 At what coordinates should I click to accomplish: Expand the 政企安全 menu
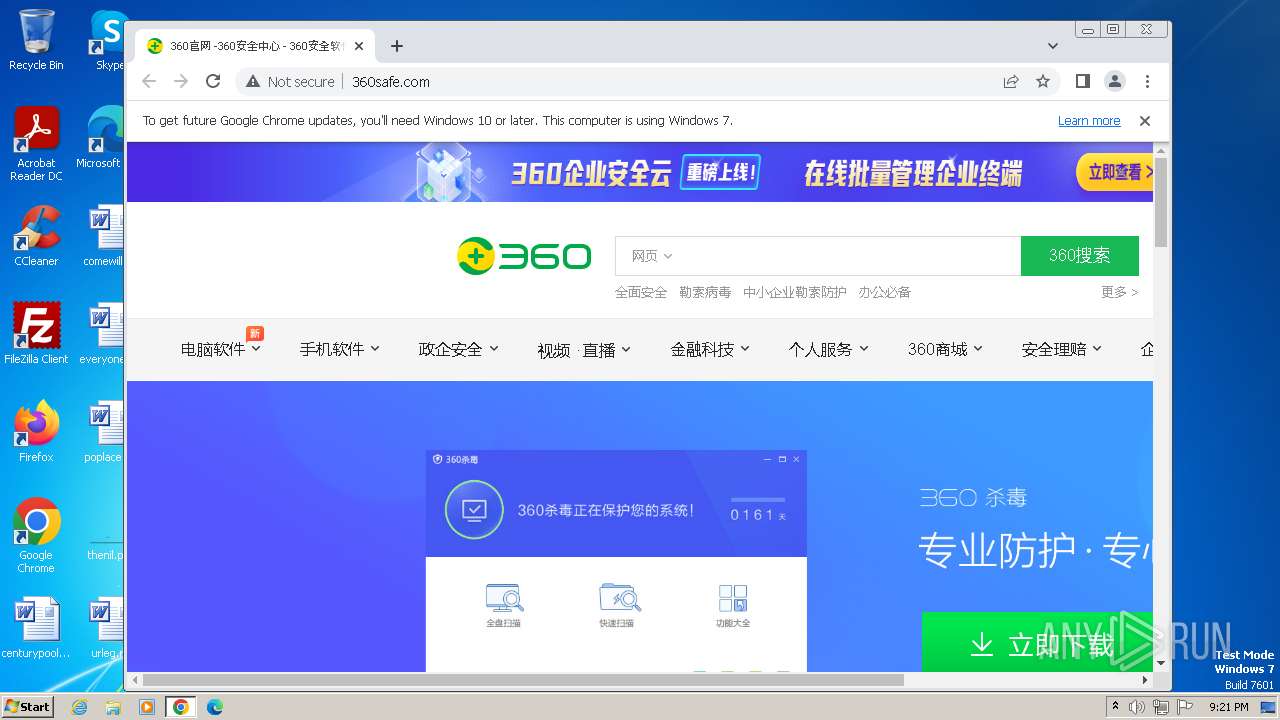459,349
